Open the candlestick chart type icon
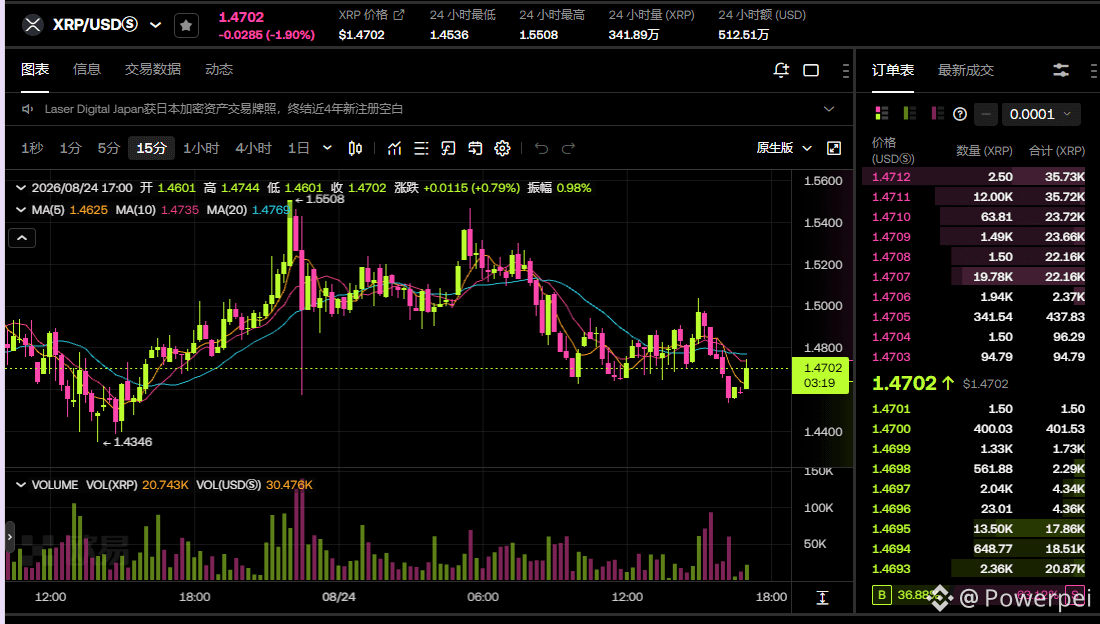This screenshot has height=624, width=1100. point(356,148)
